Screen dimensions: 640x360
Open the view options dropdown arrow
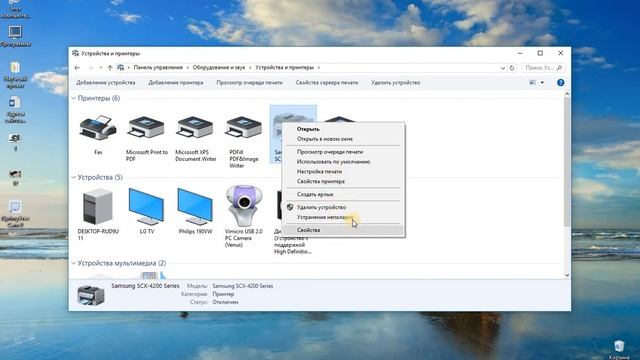[542, 82]
